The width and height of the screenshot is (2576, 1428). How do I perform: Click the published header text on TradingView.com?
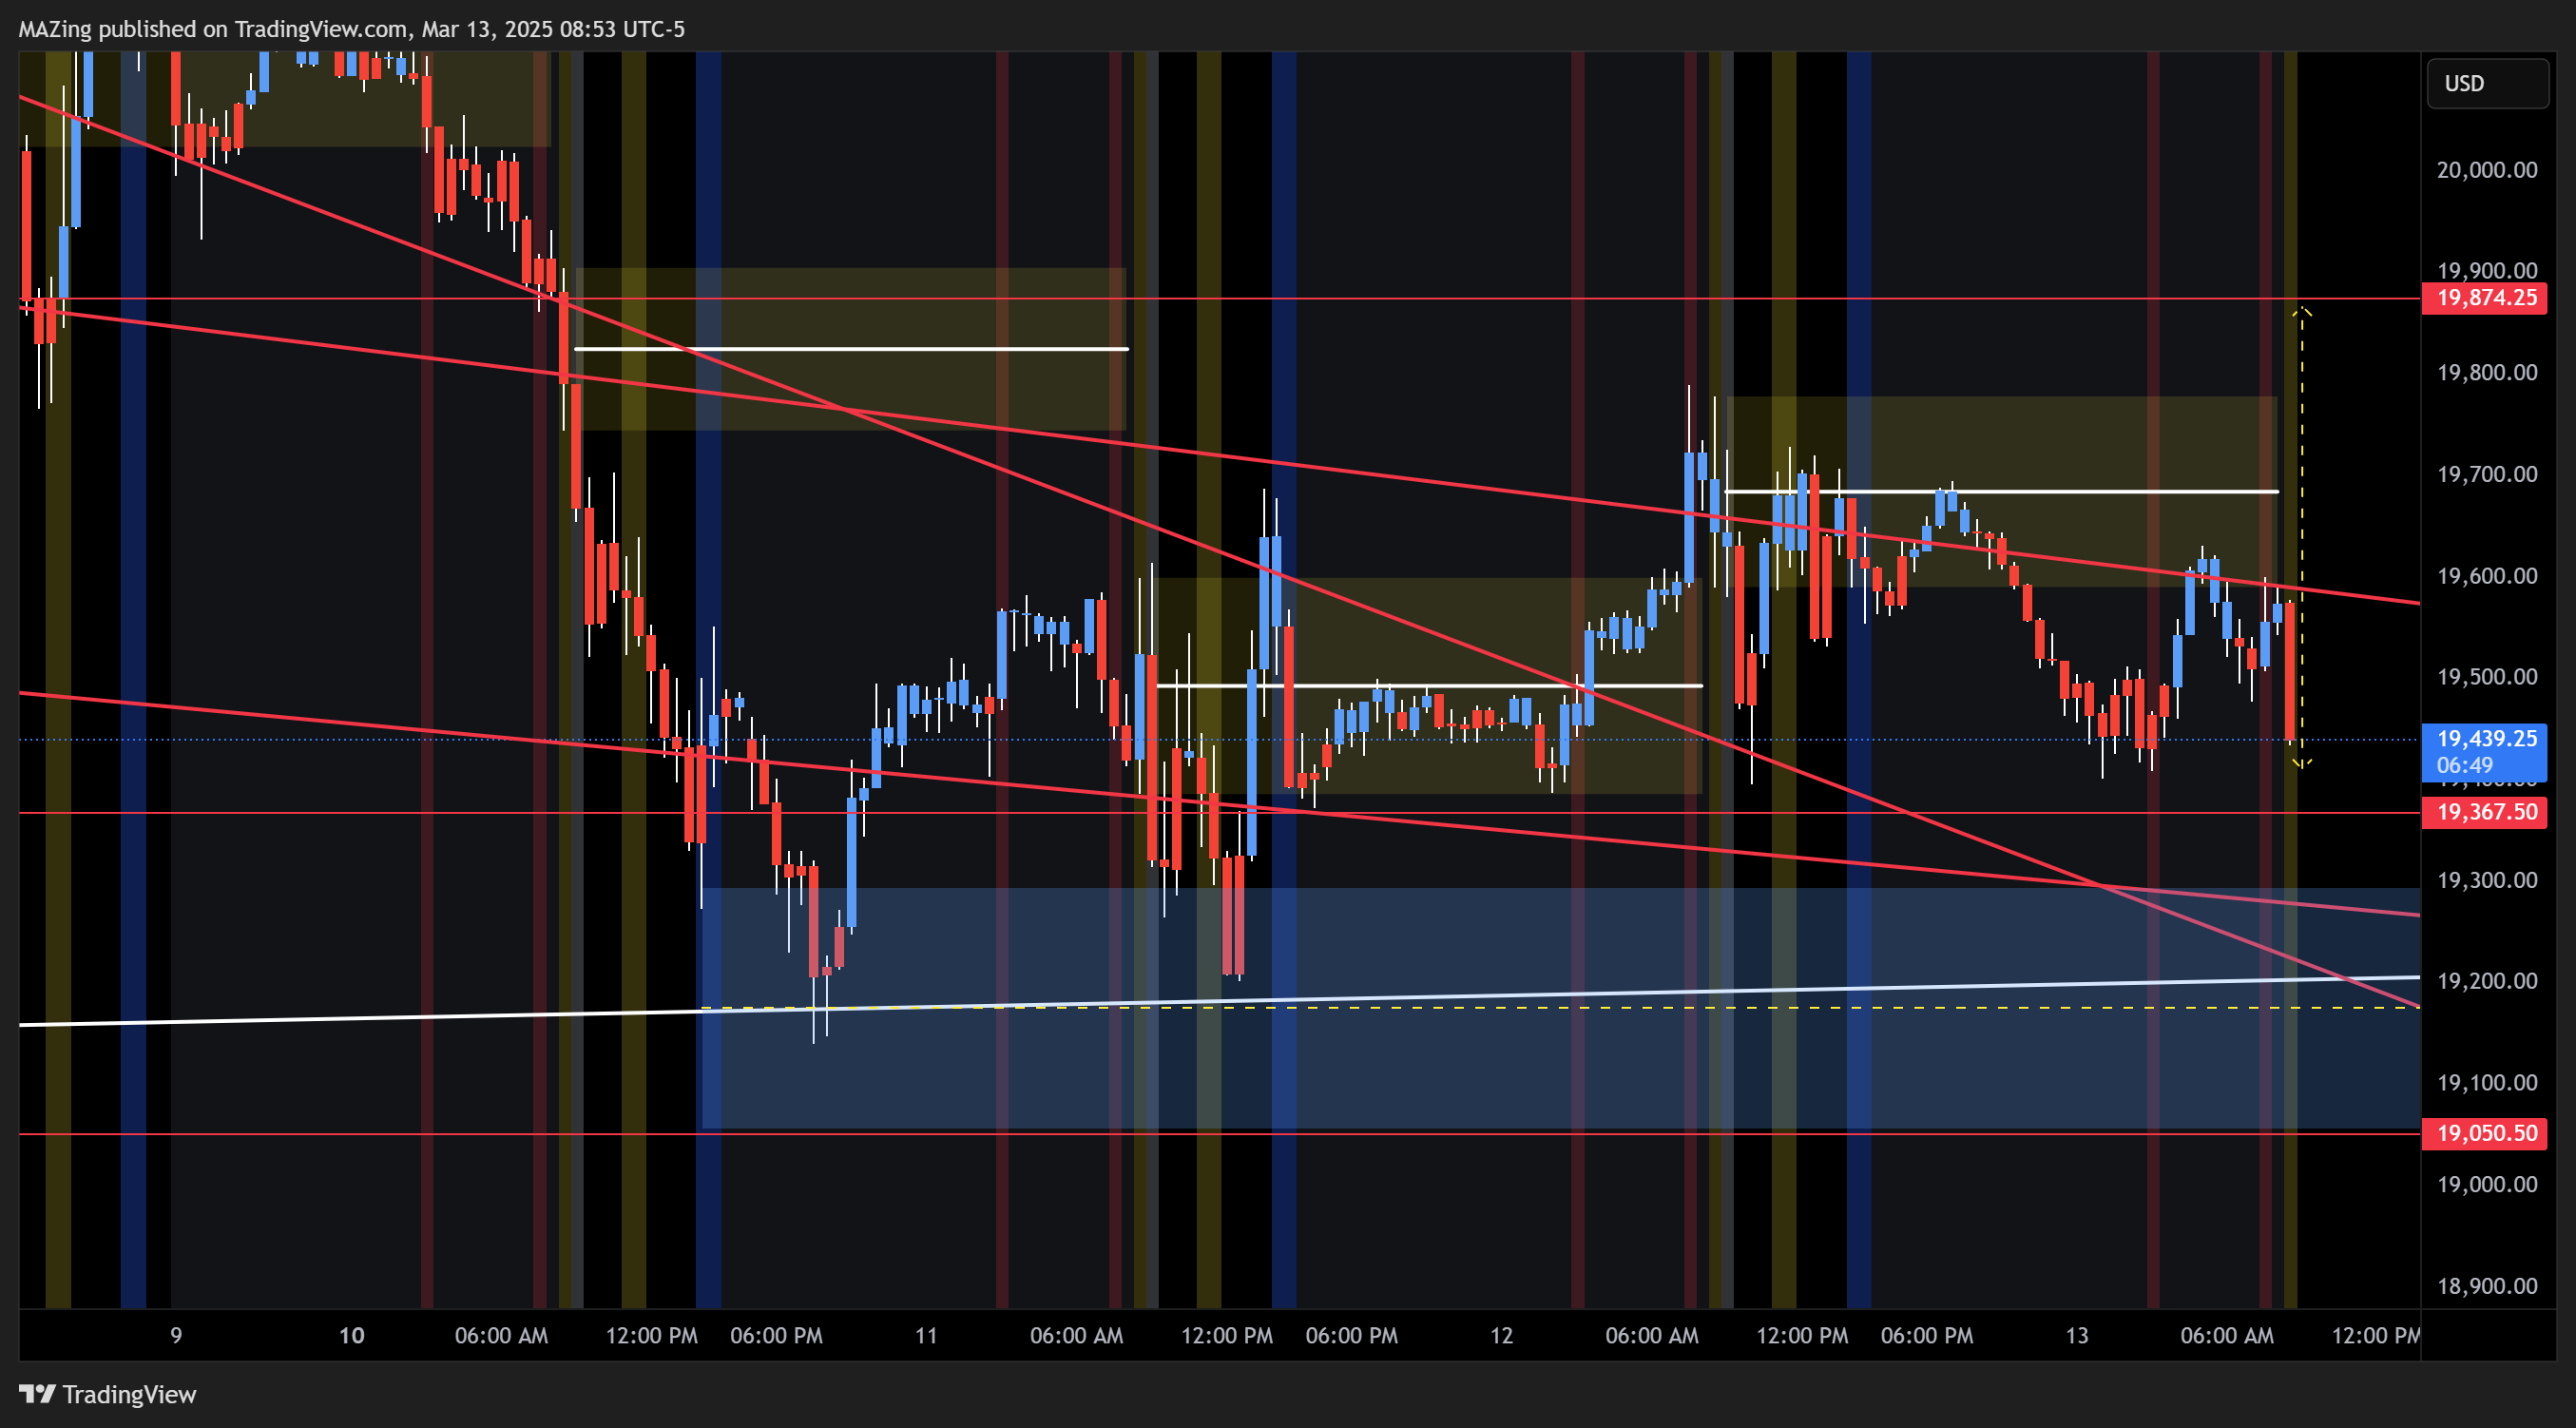click(x=351, y=29)
